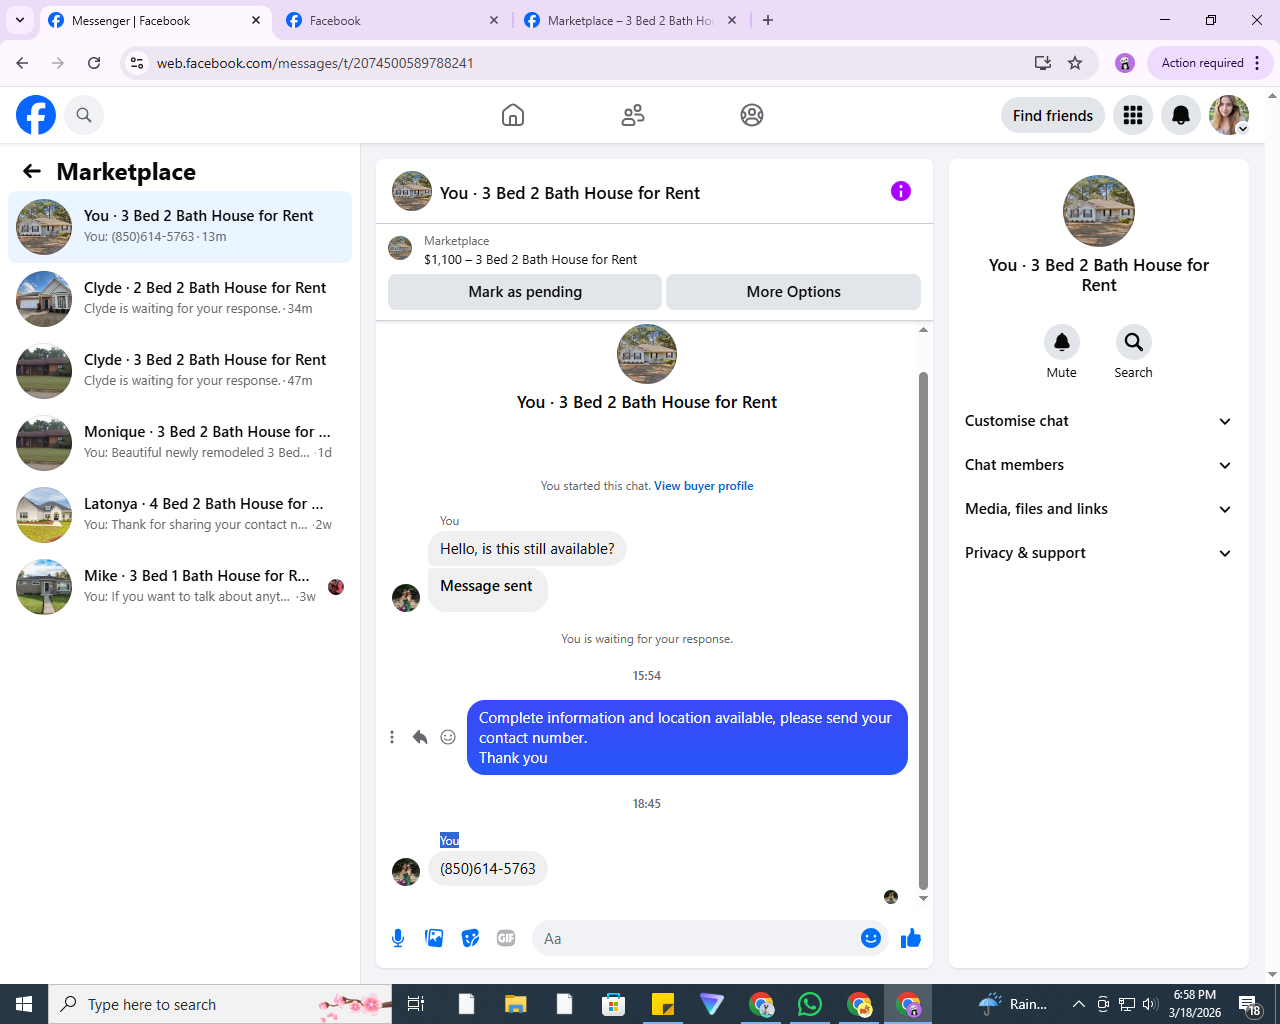
Task: Switch to Marketplace 3 Bed 2 Bath tab
Action: (630, 20)
